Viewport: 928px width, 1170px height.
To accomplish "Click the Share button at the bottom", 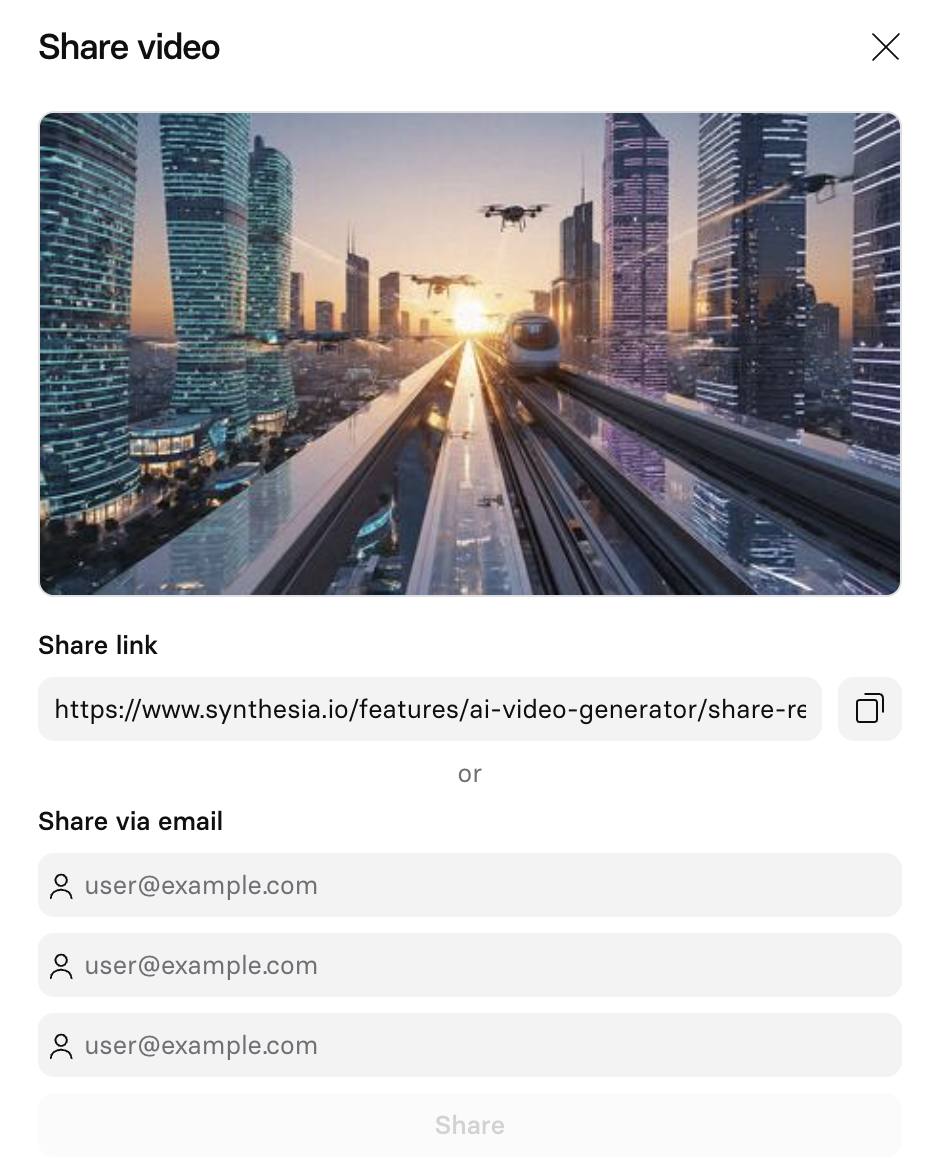I will point(470,1124).
